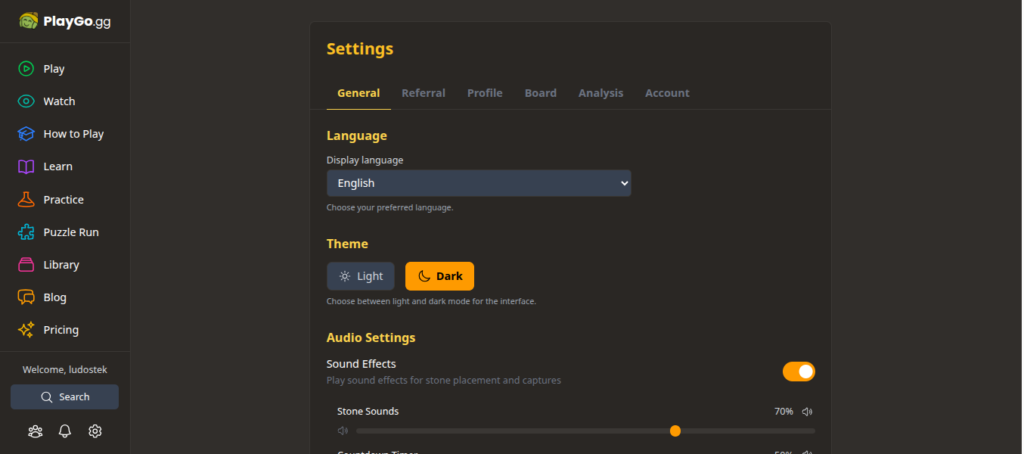This screenshot has height=454, width=1024.
Task: Click the Learn book icon
Action: pyautogui.click(x=27, y=167)
